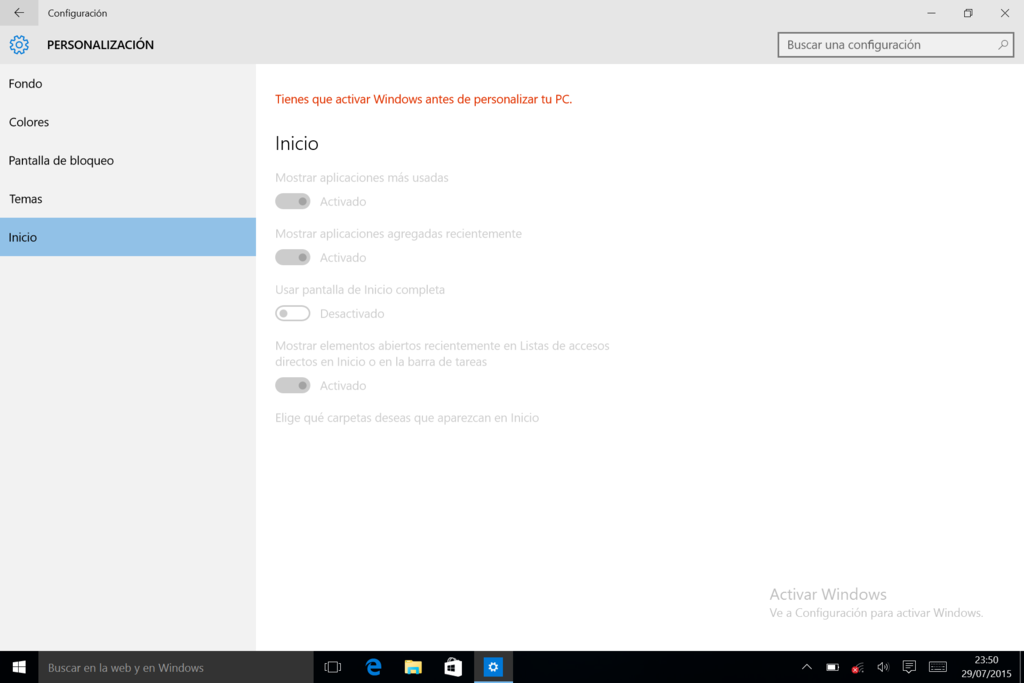
Task: Click the back arrow in Configuración
Action: 19,13
